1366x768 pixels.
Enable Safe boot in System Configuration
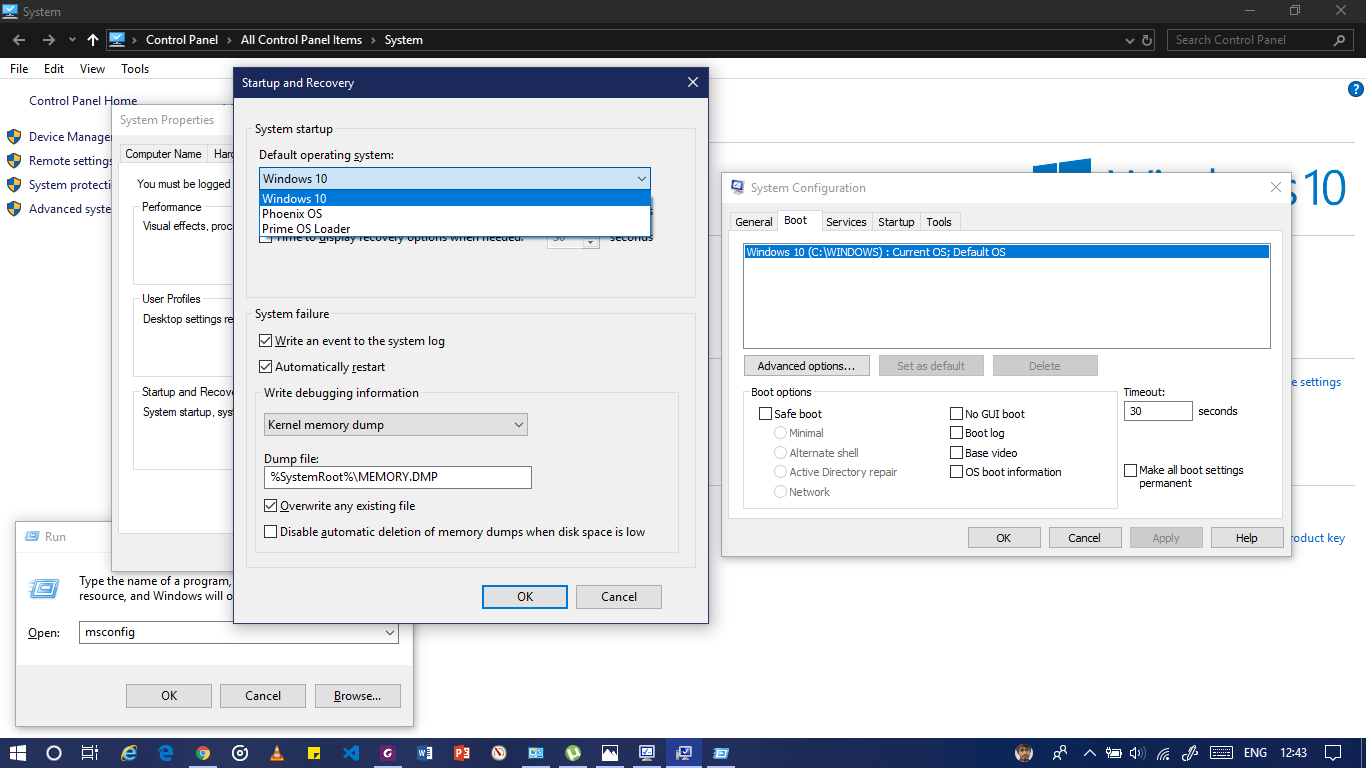tap(765, 414)
